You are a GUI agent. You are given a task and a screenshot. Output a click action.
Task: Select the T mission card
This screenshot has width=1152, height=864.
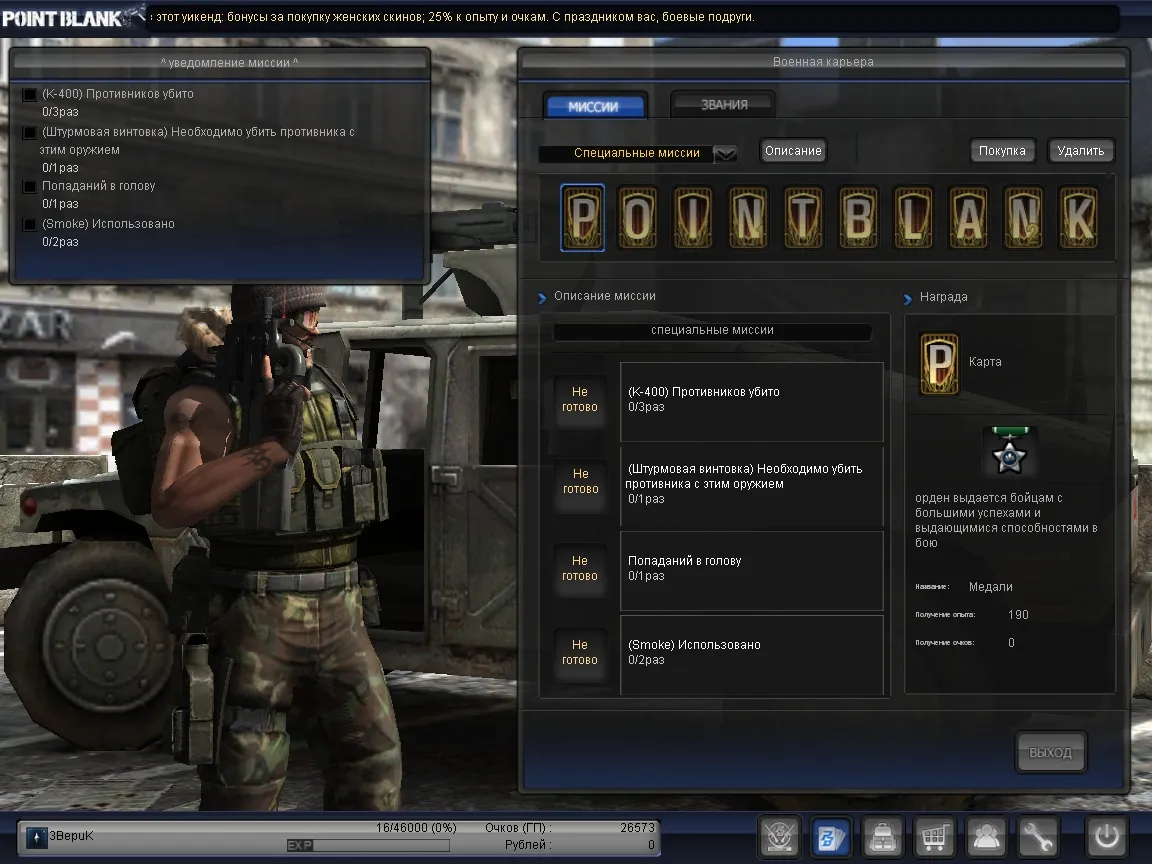[803, 217]
